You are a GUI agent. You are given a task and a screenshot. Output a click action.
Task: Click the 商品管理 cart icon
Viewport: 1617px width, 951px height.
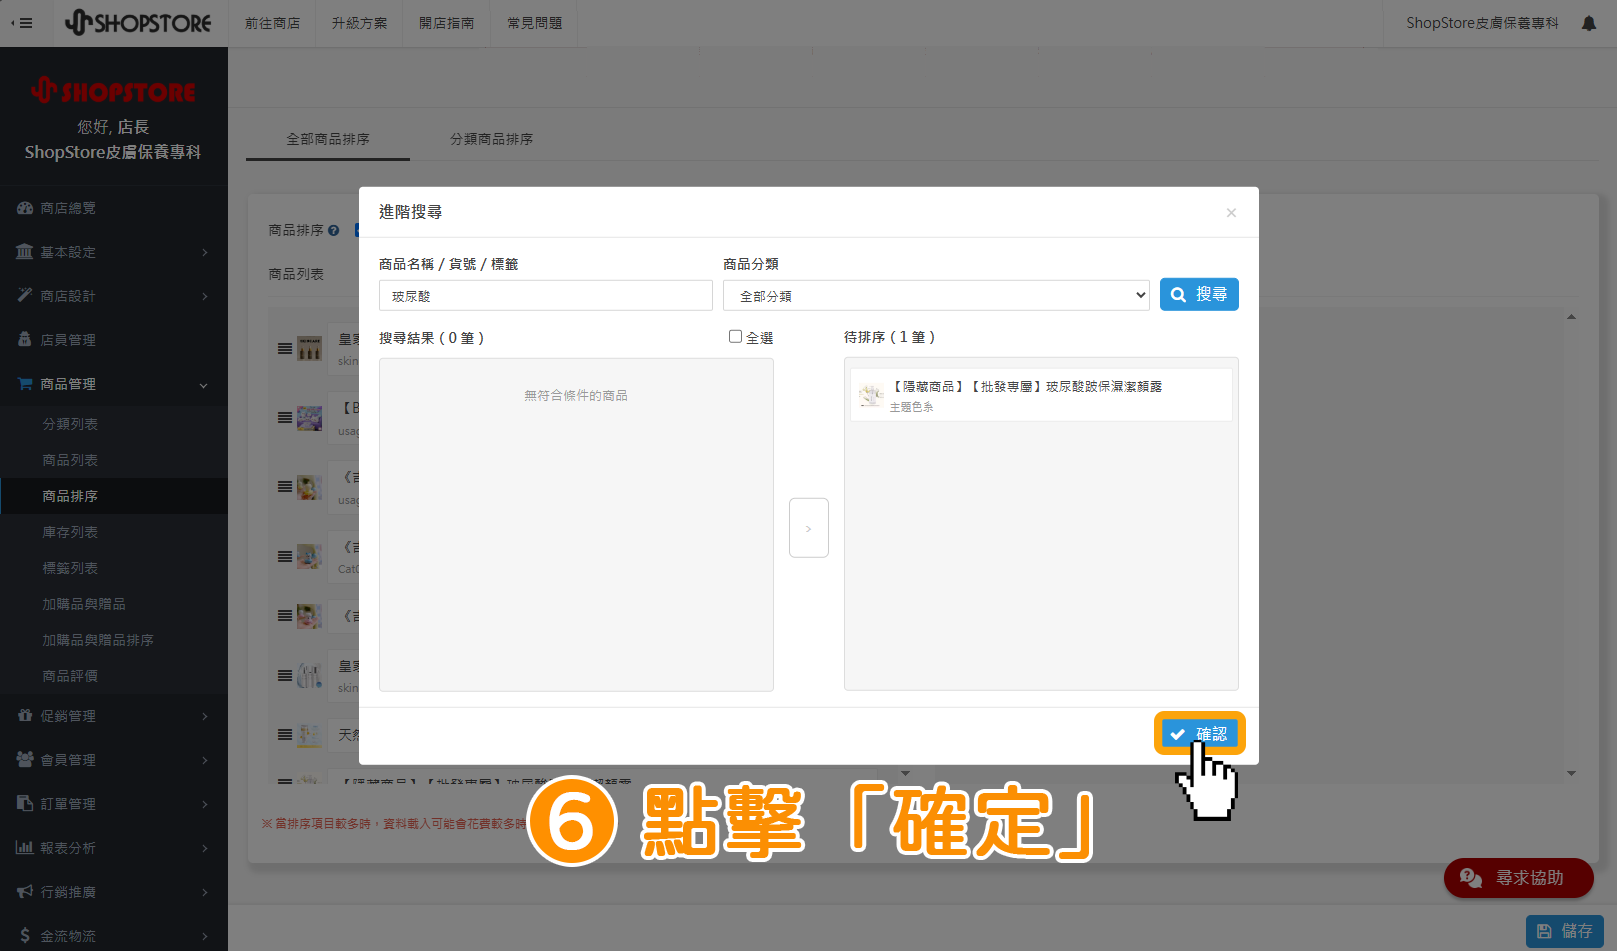click(x=25, y=384)
